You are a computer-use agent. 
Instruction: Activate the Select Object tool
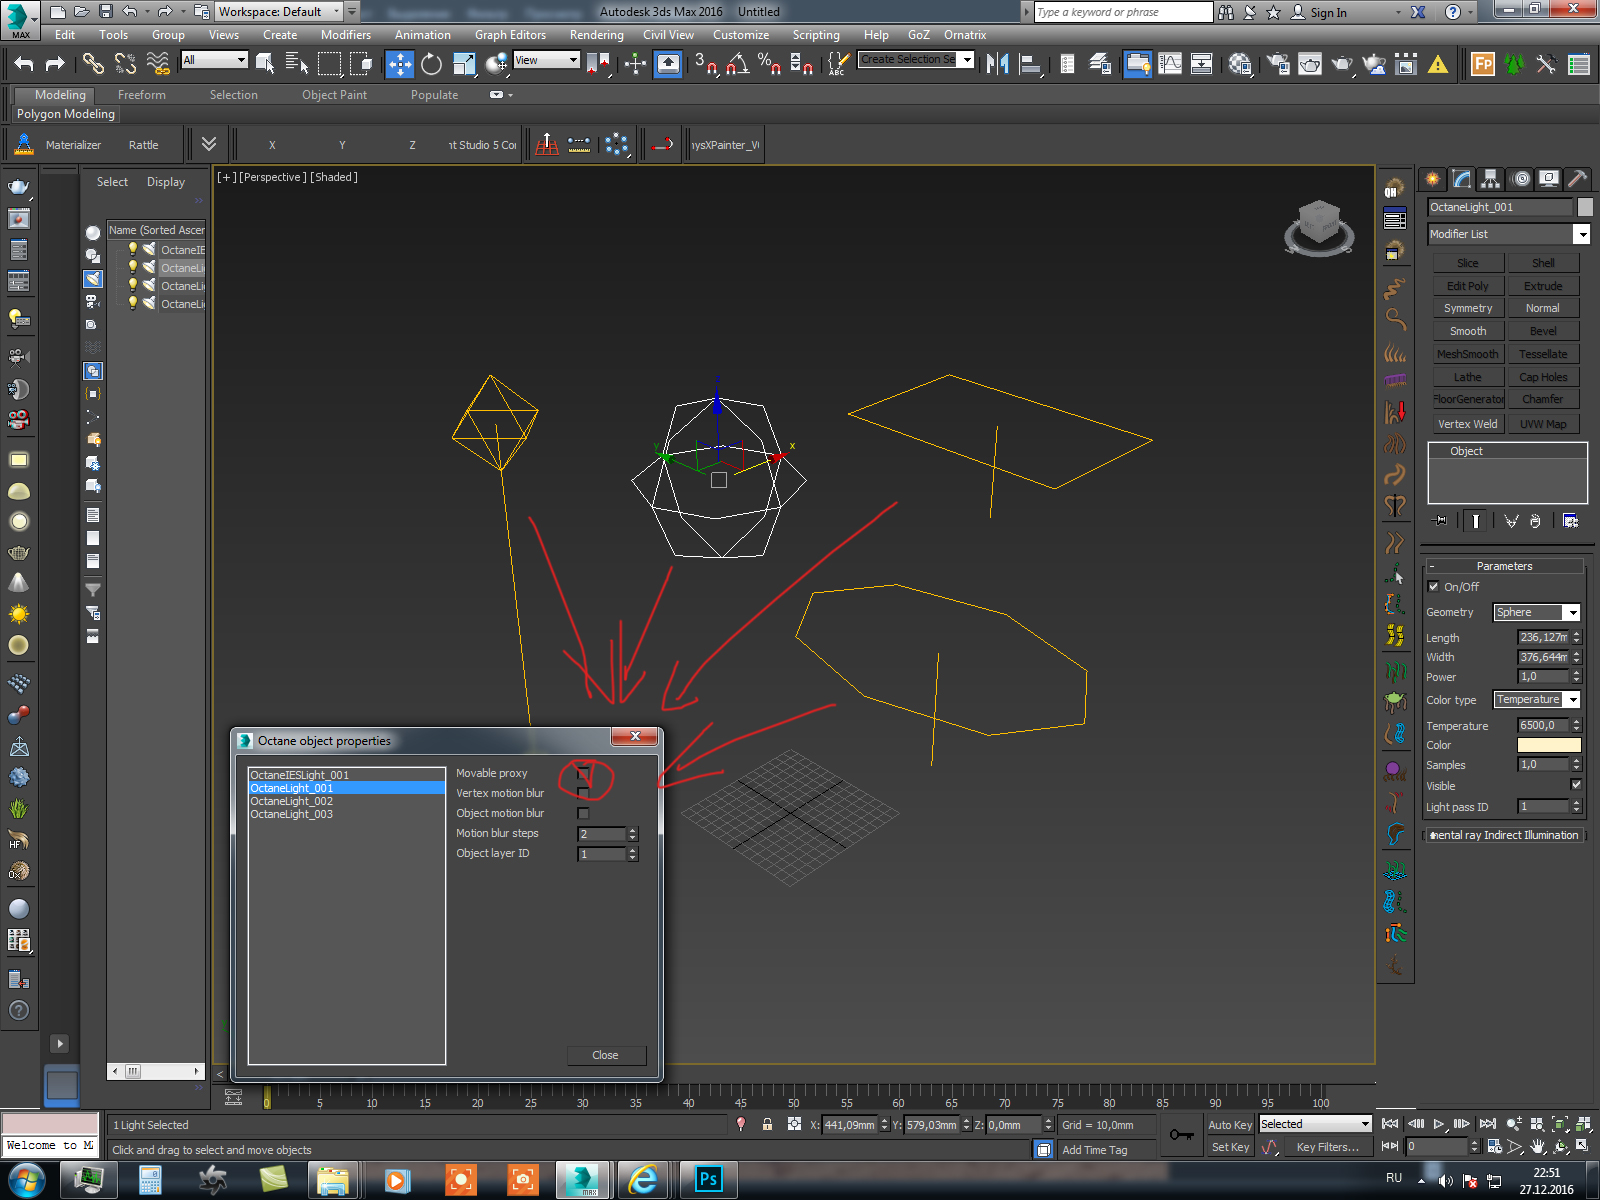(x=265, y=64)
